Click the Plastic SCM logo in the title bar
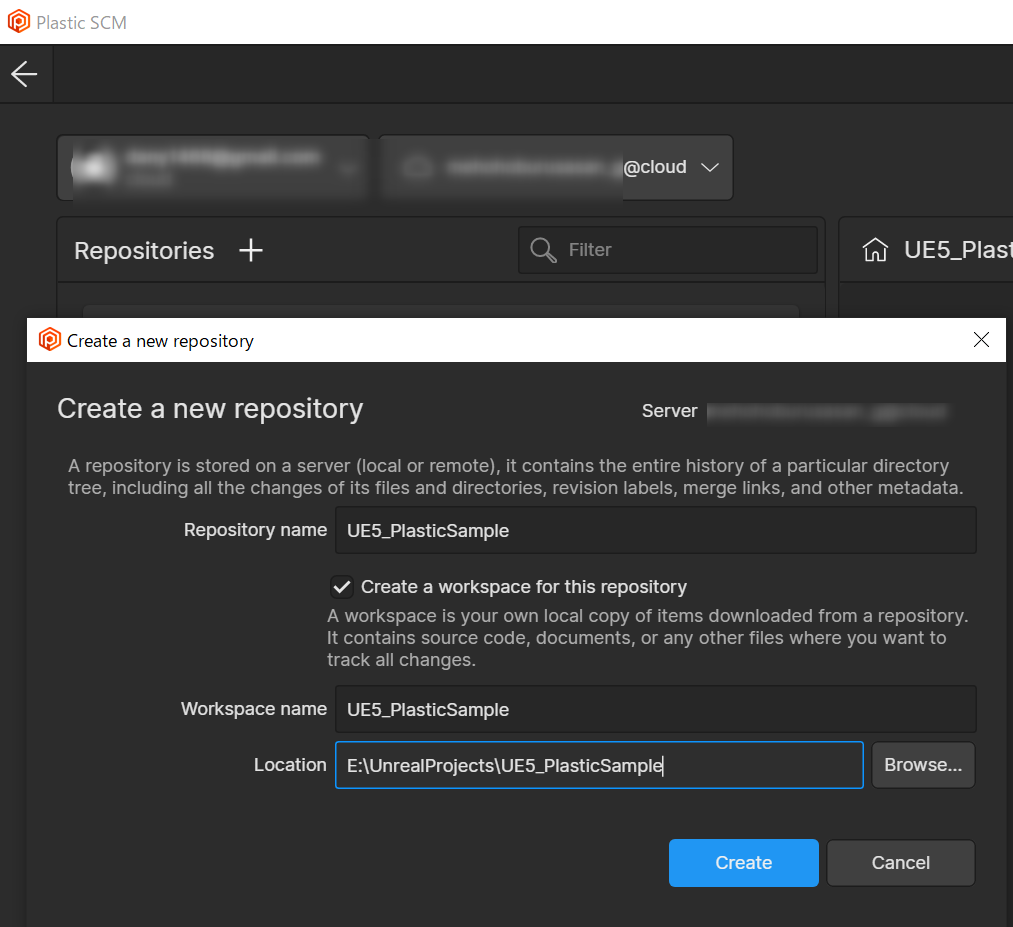The image size is (1013, 927). (19, 21)
